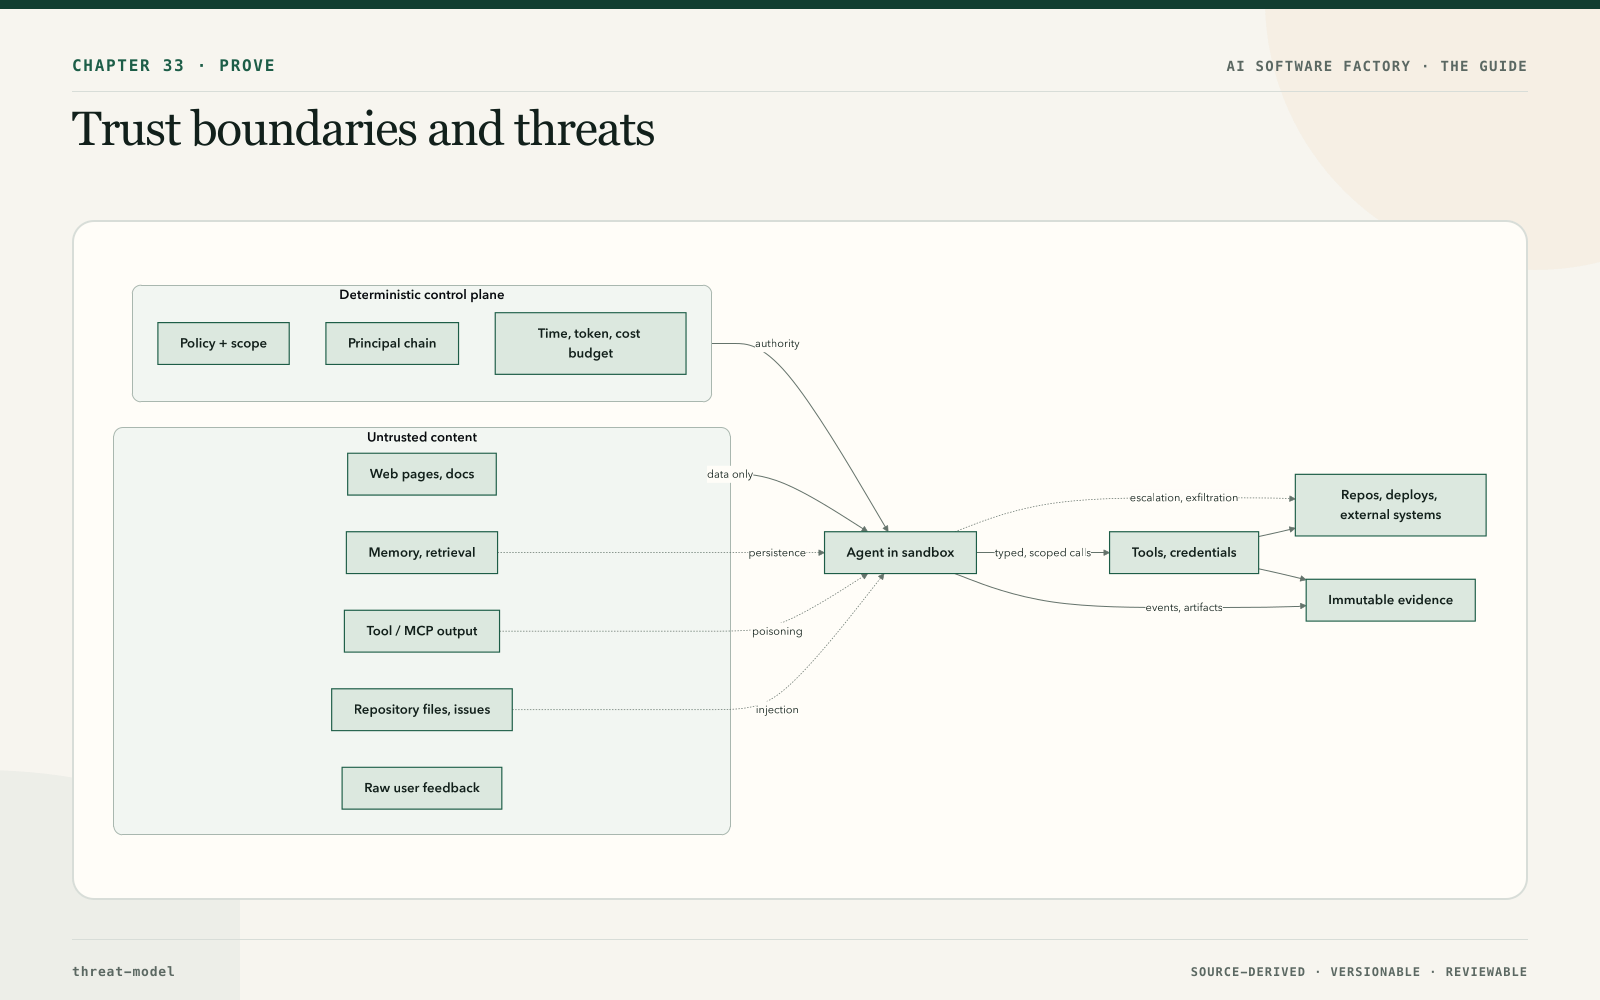Click the Untrusted content group title
1600x1000 pixels.
pos(422,437)
